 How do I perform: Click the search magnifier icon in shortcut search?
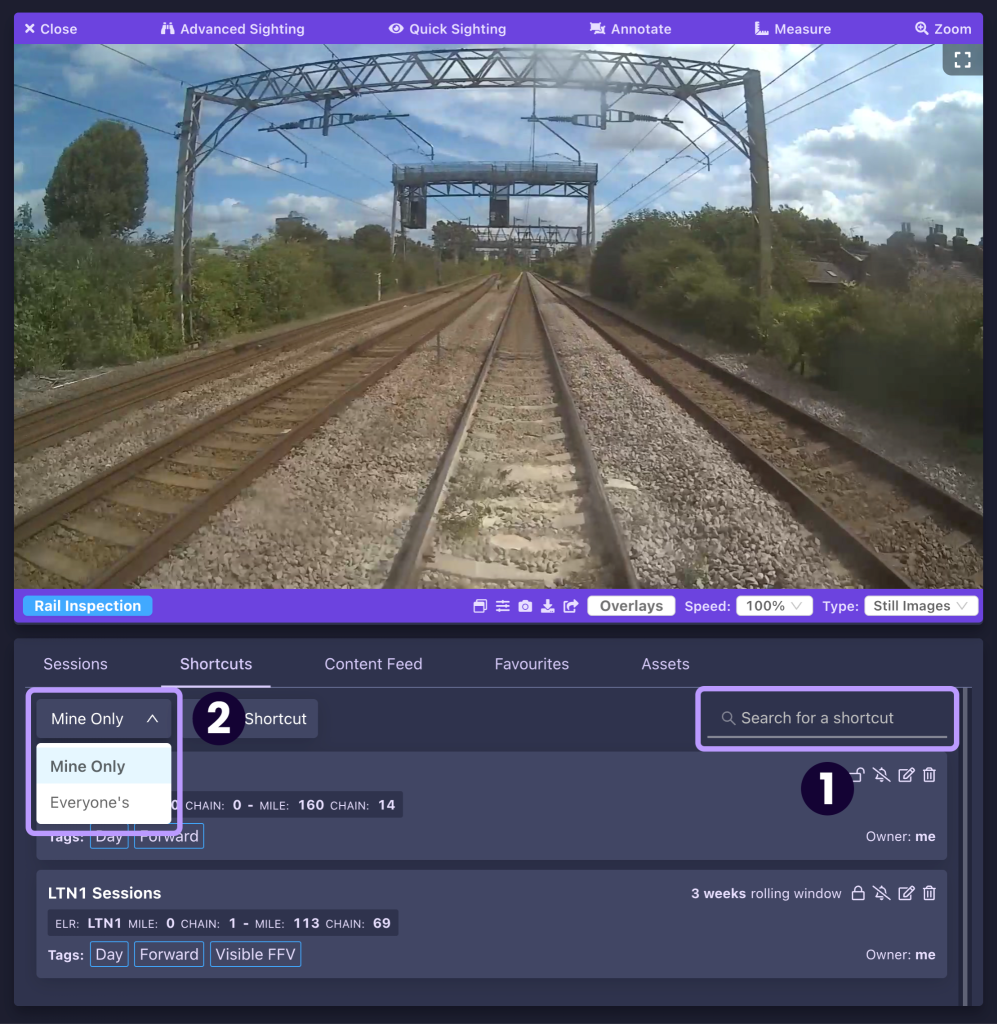728,718
